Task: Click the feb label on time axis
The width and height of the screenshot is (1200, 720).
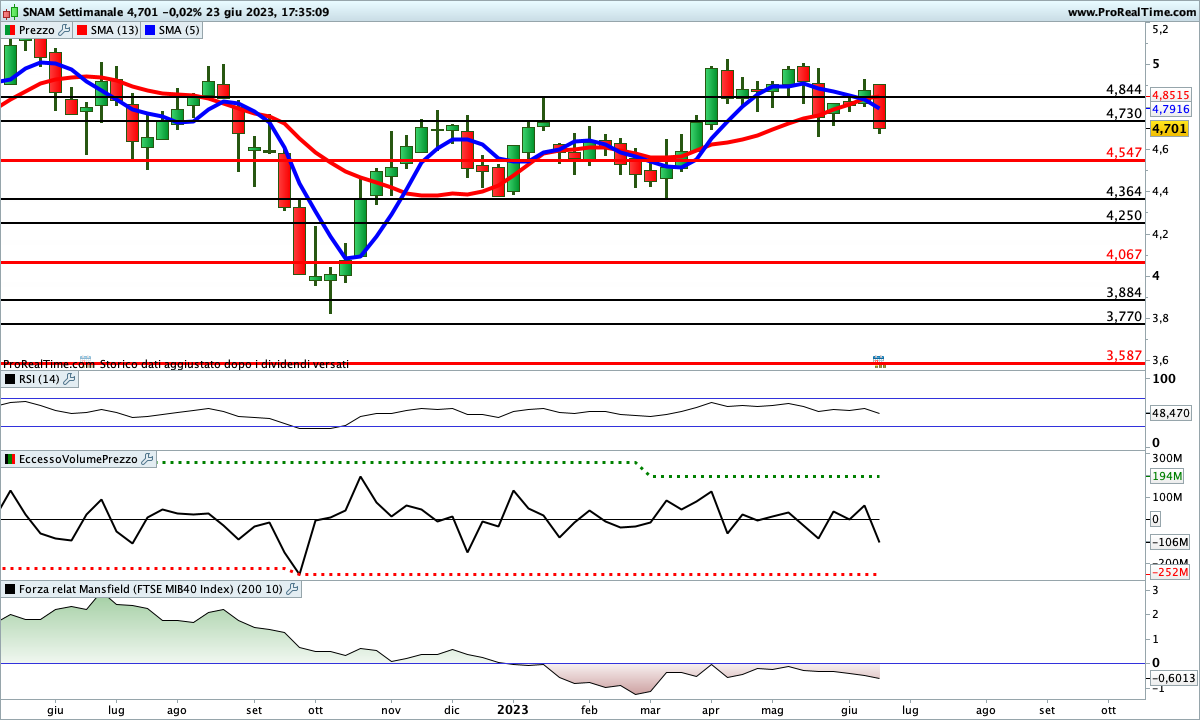Action: (589, 709)
